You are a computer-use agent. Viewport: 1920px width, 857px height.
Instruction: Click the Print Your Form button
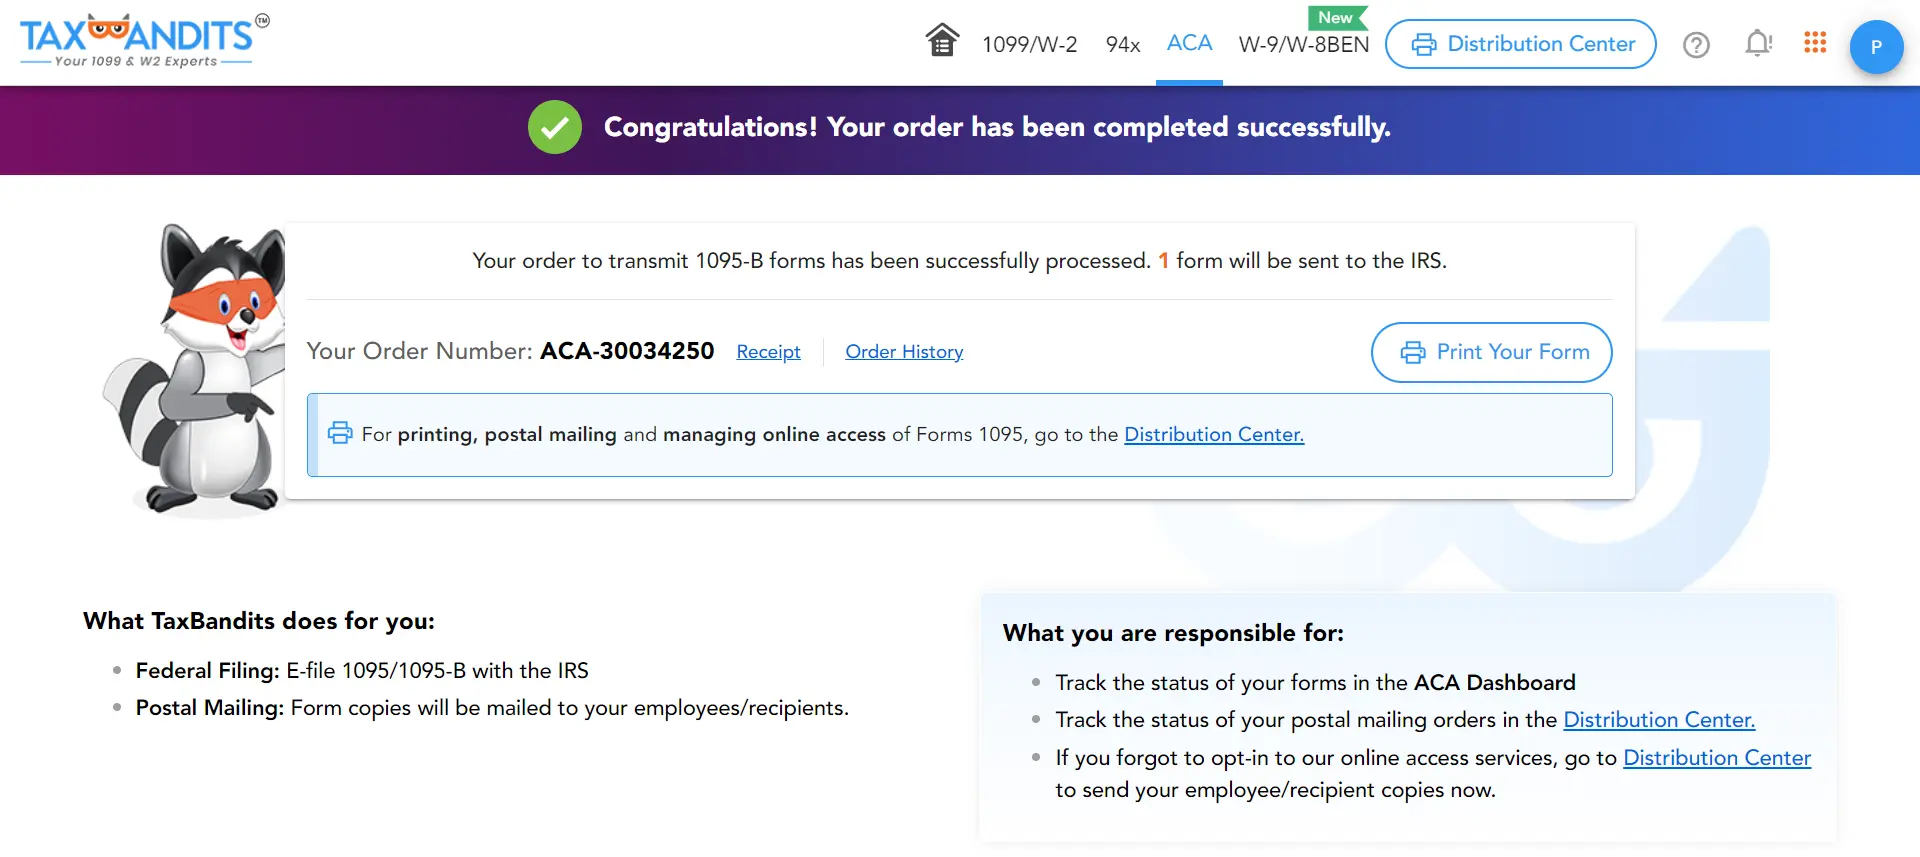click(1491, 352)
